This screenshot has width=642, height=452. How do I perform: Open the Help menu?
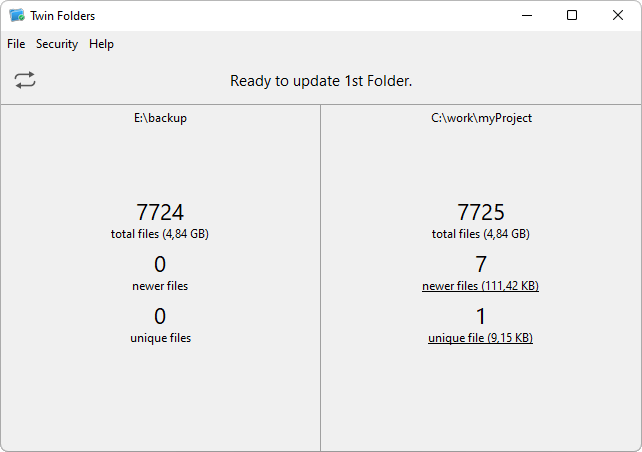pos(101,44)
